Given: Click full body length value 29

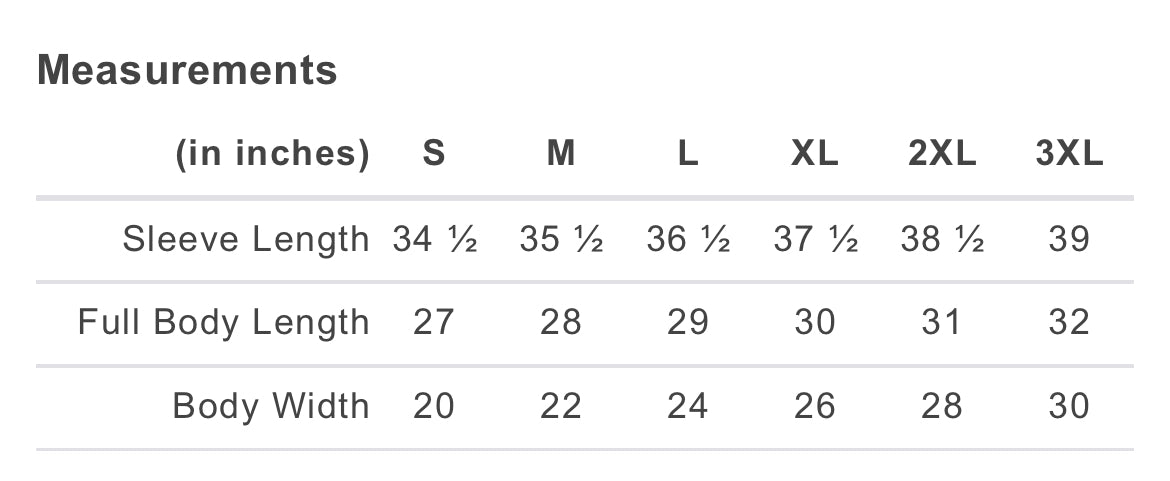Looking at the screenshot, I should (x=688, y=322).
